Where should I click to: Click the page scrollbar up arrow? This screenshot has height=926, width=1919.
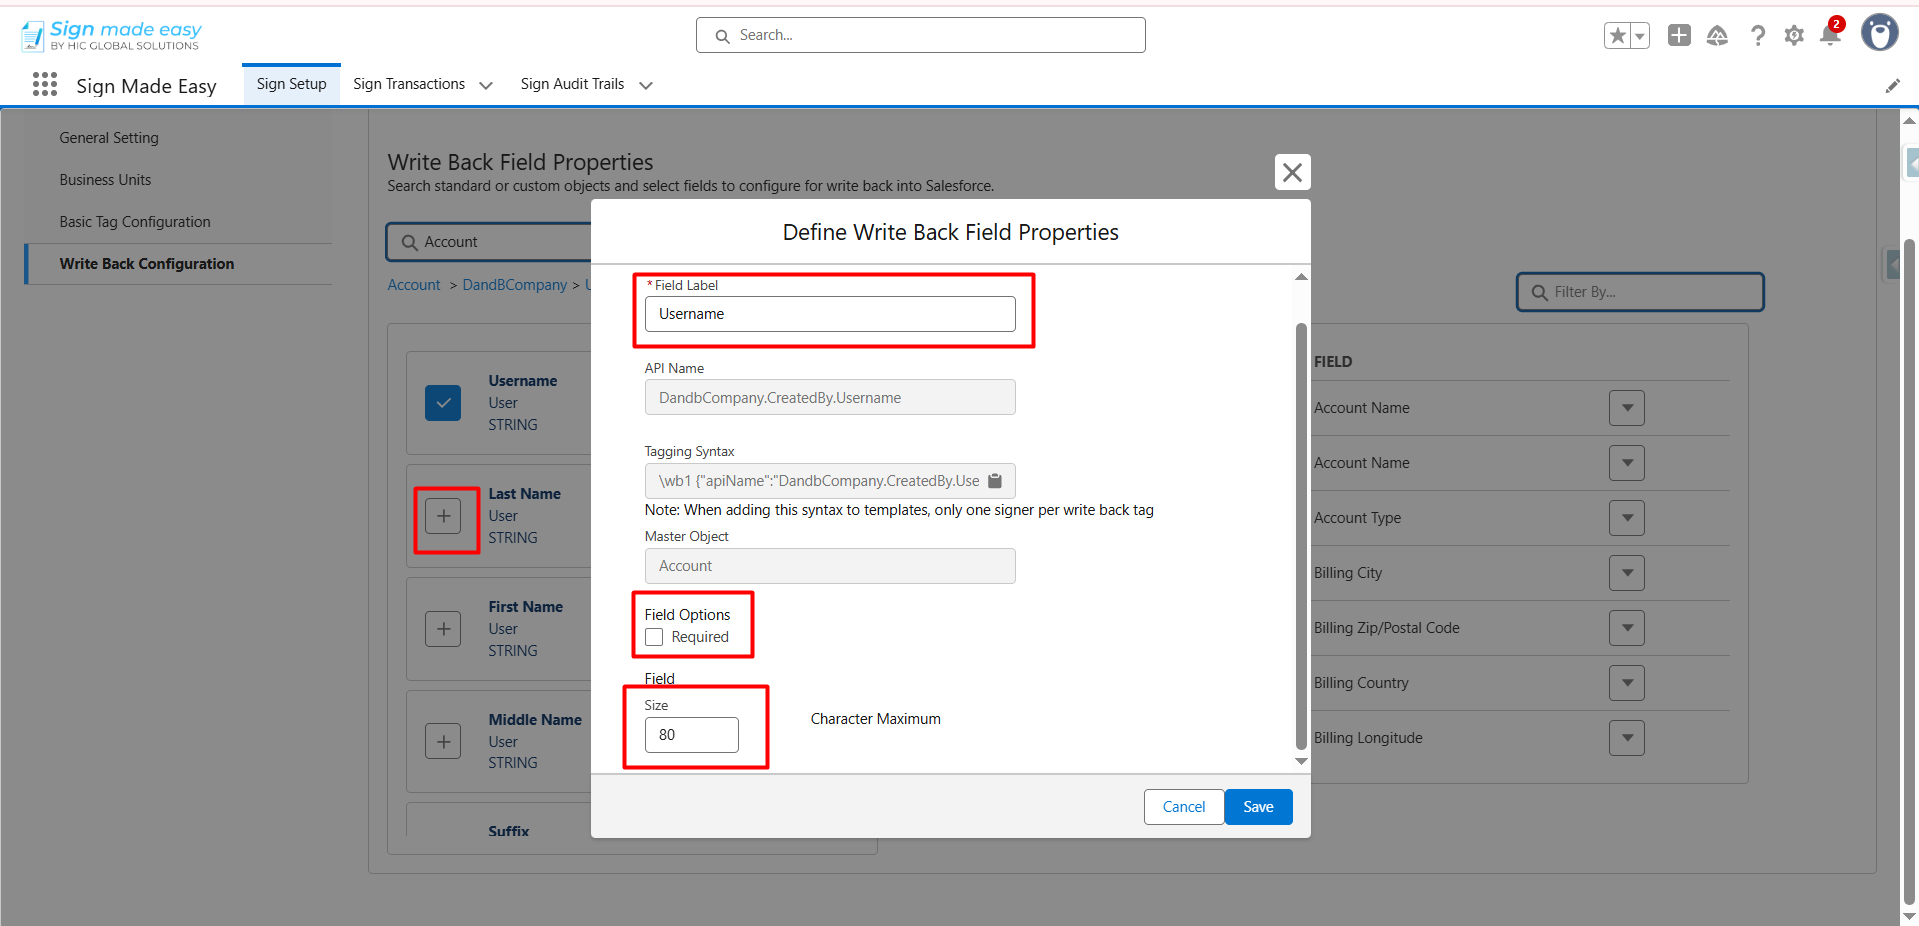point(1909,119)
